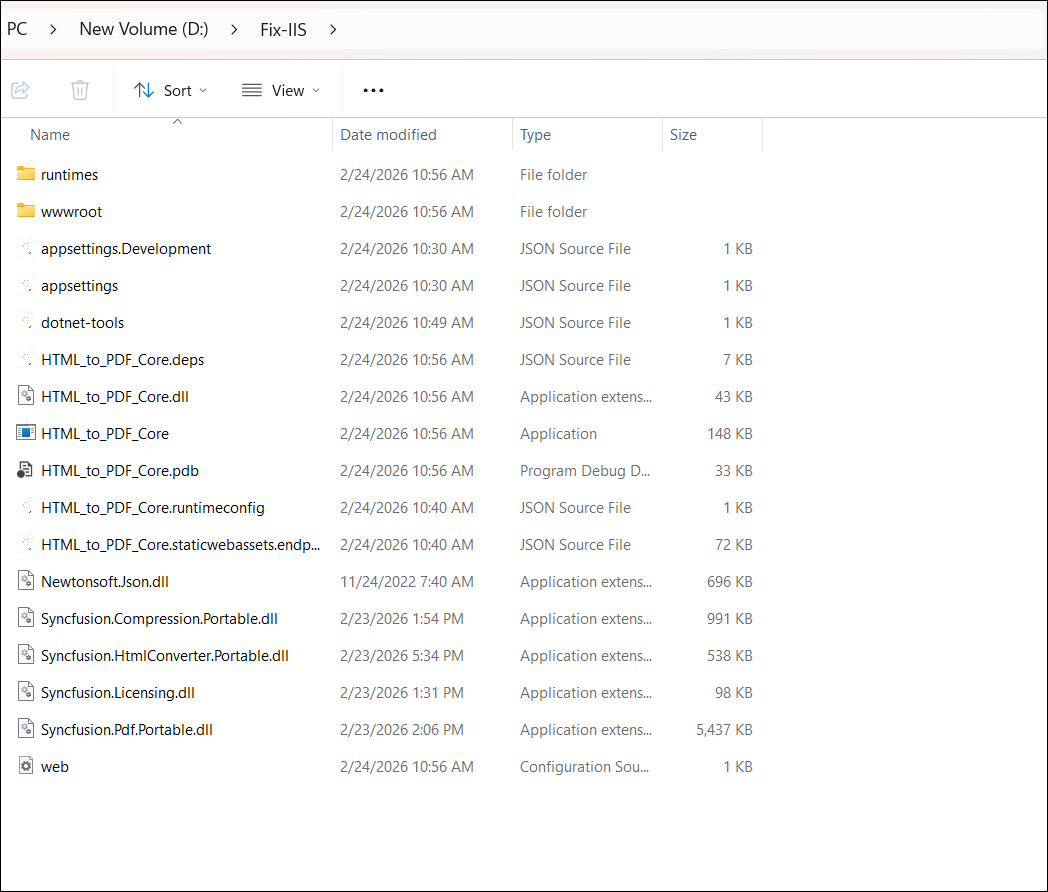Viewport: 1048px width, 892px height.
Task: Click the dotnet-tools file icon
Action: click(x=25, y=322)
